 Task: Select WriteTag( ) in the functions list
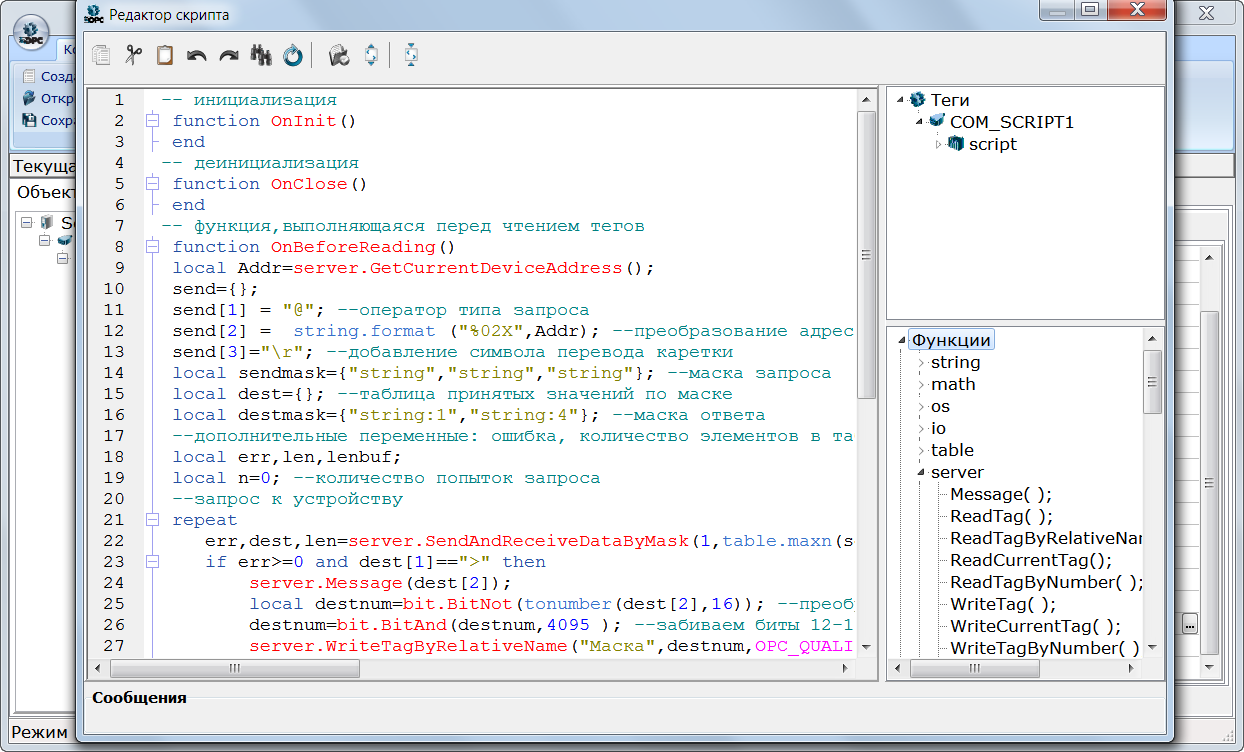1002,604
